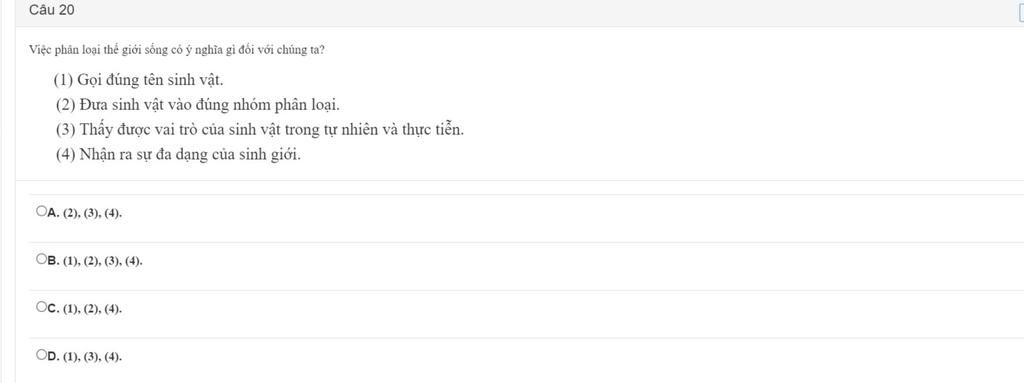The image size is (1024, 383).
Task: Click the bold letter "A." option label
Action: point(54,212)
